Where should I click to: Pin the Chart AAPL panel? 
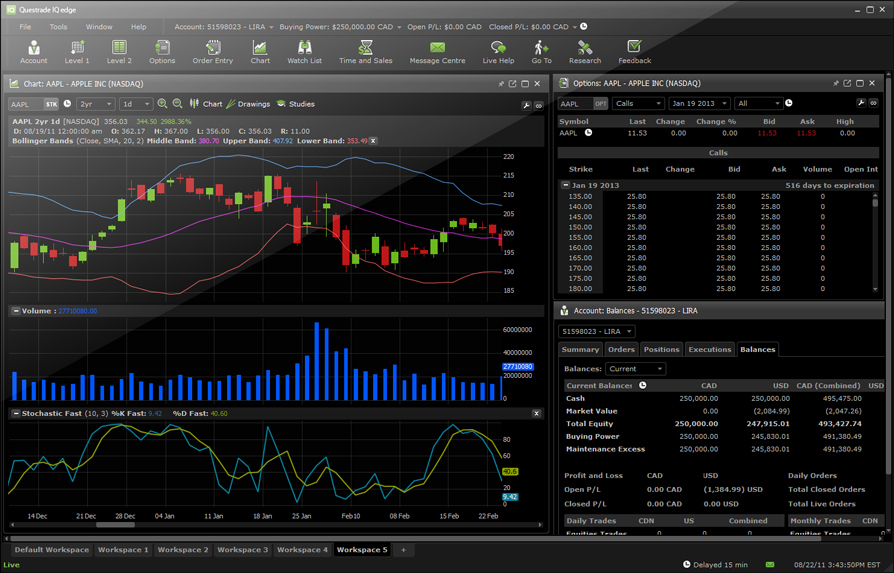click(501, 84)
